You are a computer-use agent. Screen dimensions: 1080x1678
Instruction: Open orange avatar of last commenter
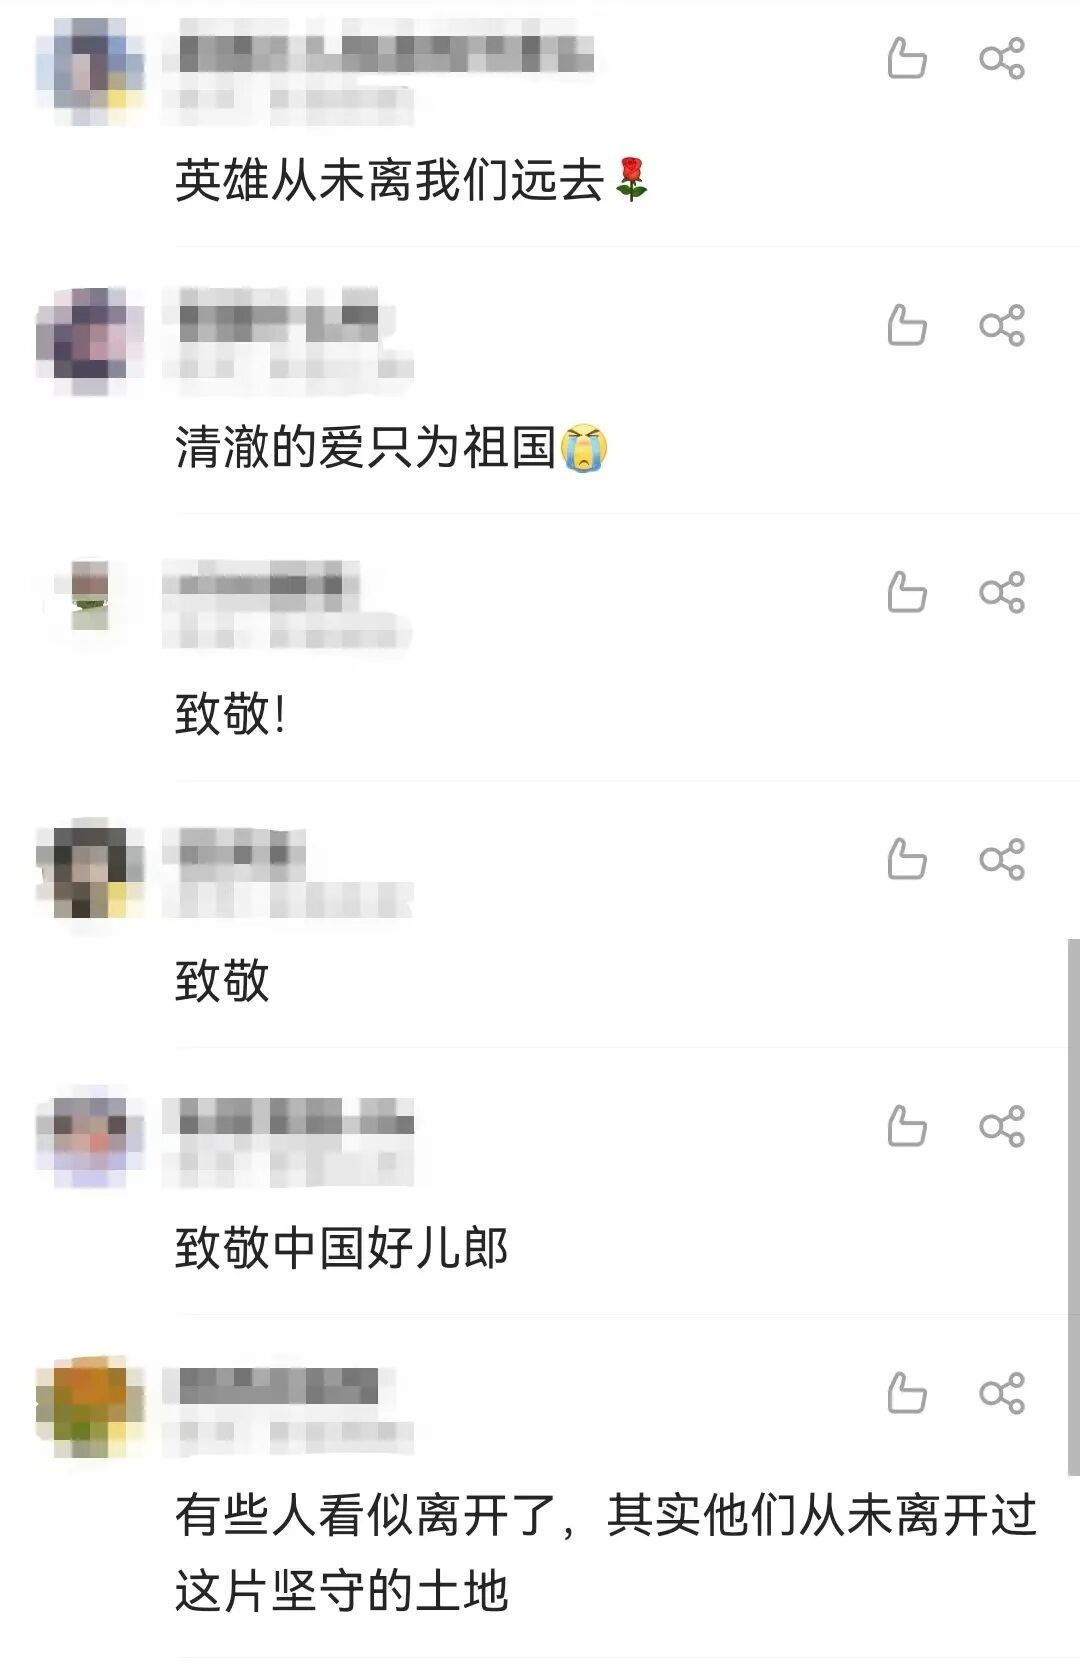tap(90, 1408)
